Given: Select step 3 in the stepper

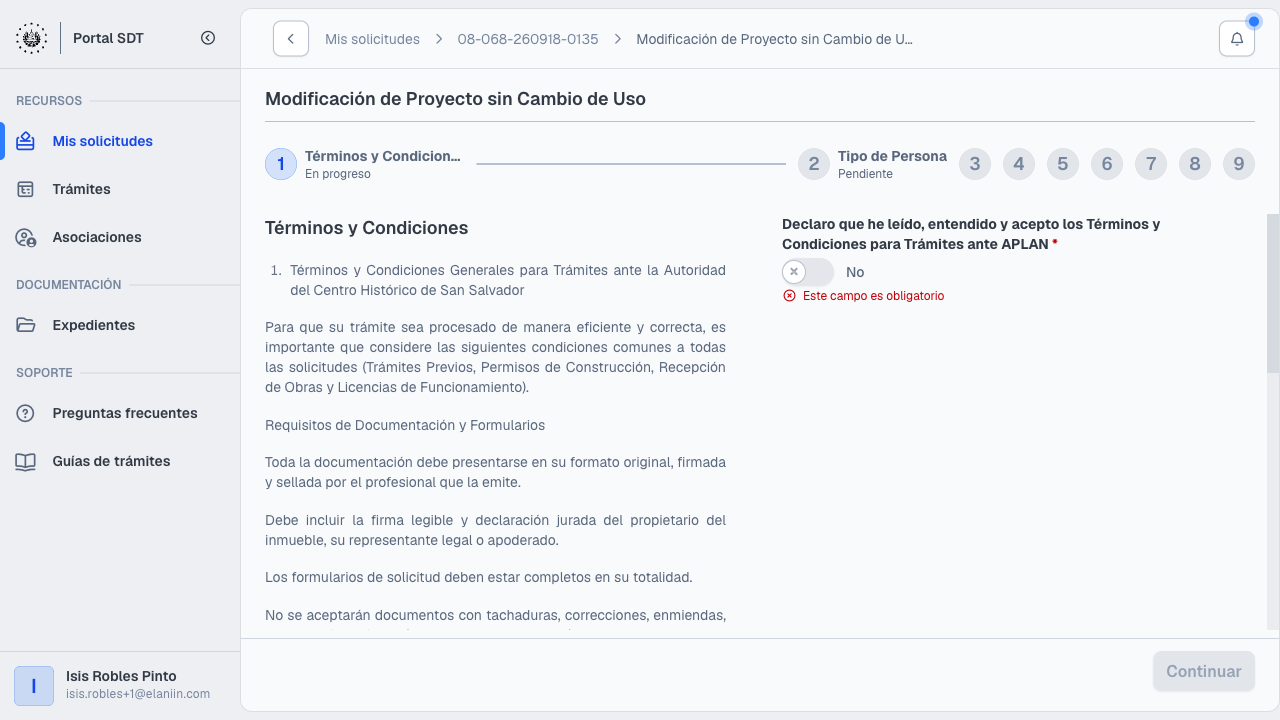Looking at the screenshot, I should click(x=975, y=164).
